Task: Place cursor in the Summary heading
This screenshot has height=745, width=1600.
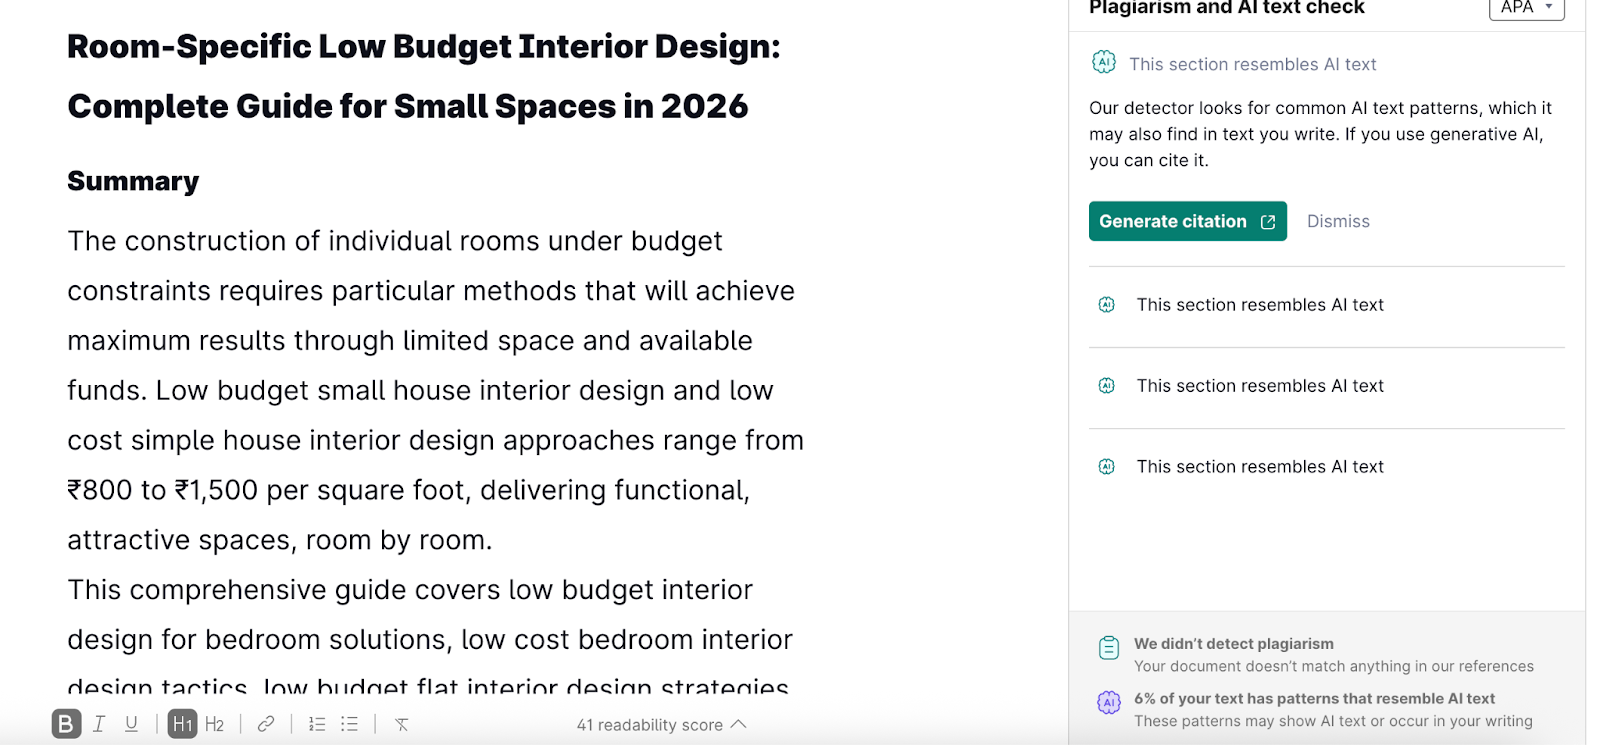Action: point(133,181)
